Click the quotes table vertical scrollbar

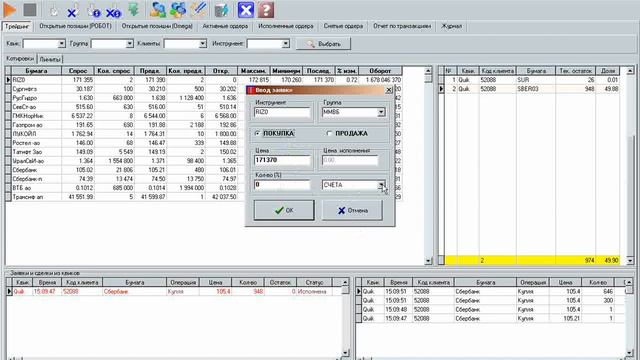(428, 165)
